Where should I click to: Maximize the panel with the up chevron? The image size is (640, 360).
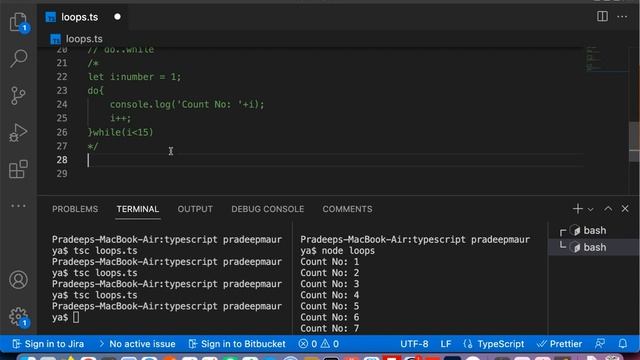(x=608, y=209)
